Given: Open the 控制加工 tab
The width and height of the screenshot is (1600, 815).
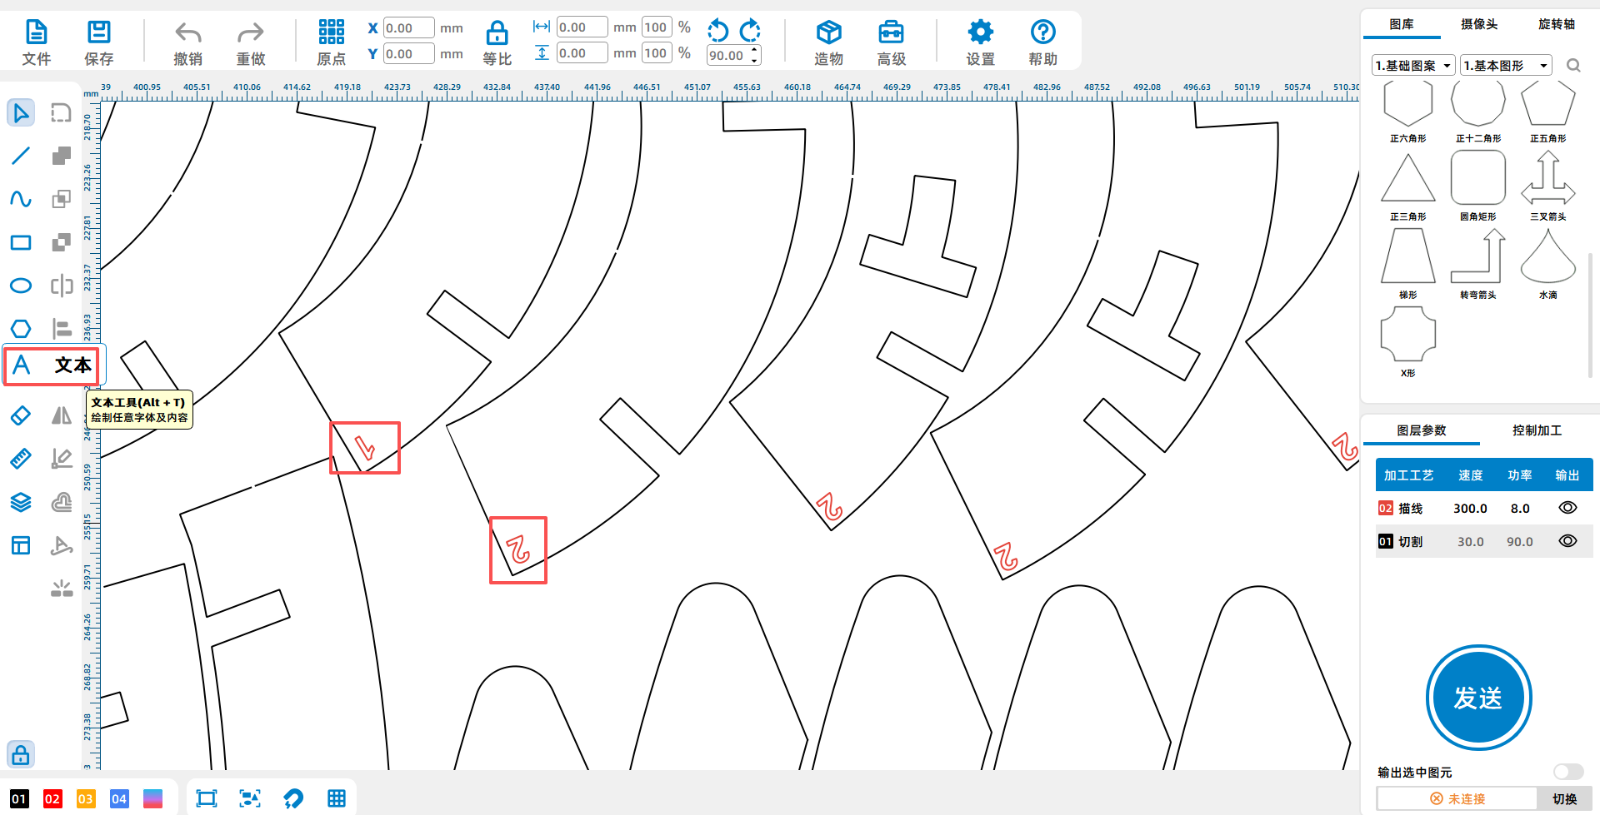Looking at the screenshot, I should [x=1536, y=430].
